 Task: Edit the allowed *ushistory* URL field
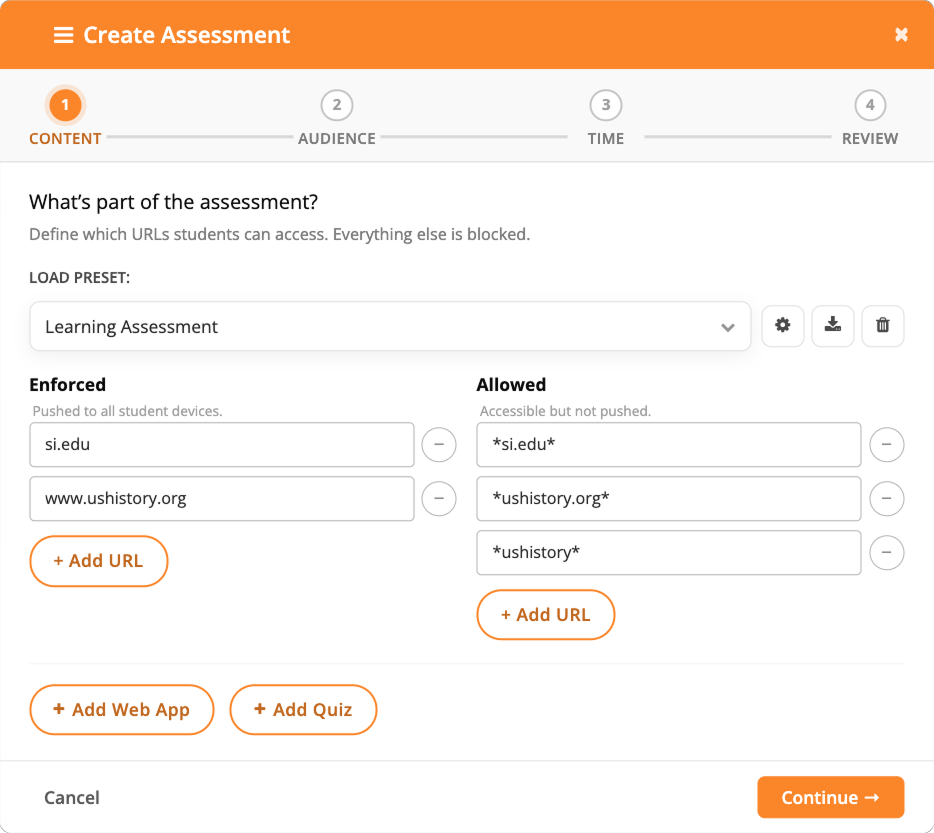coord(668,552)
